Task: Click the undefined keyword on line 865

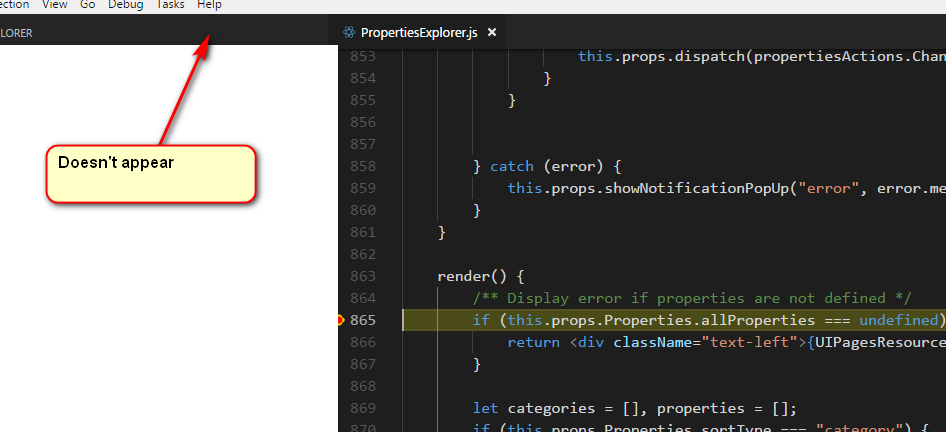Action: (x=899, y=320)
